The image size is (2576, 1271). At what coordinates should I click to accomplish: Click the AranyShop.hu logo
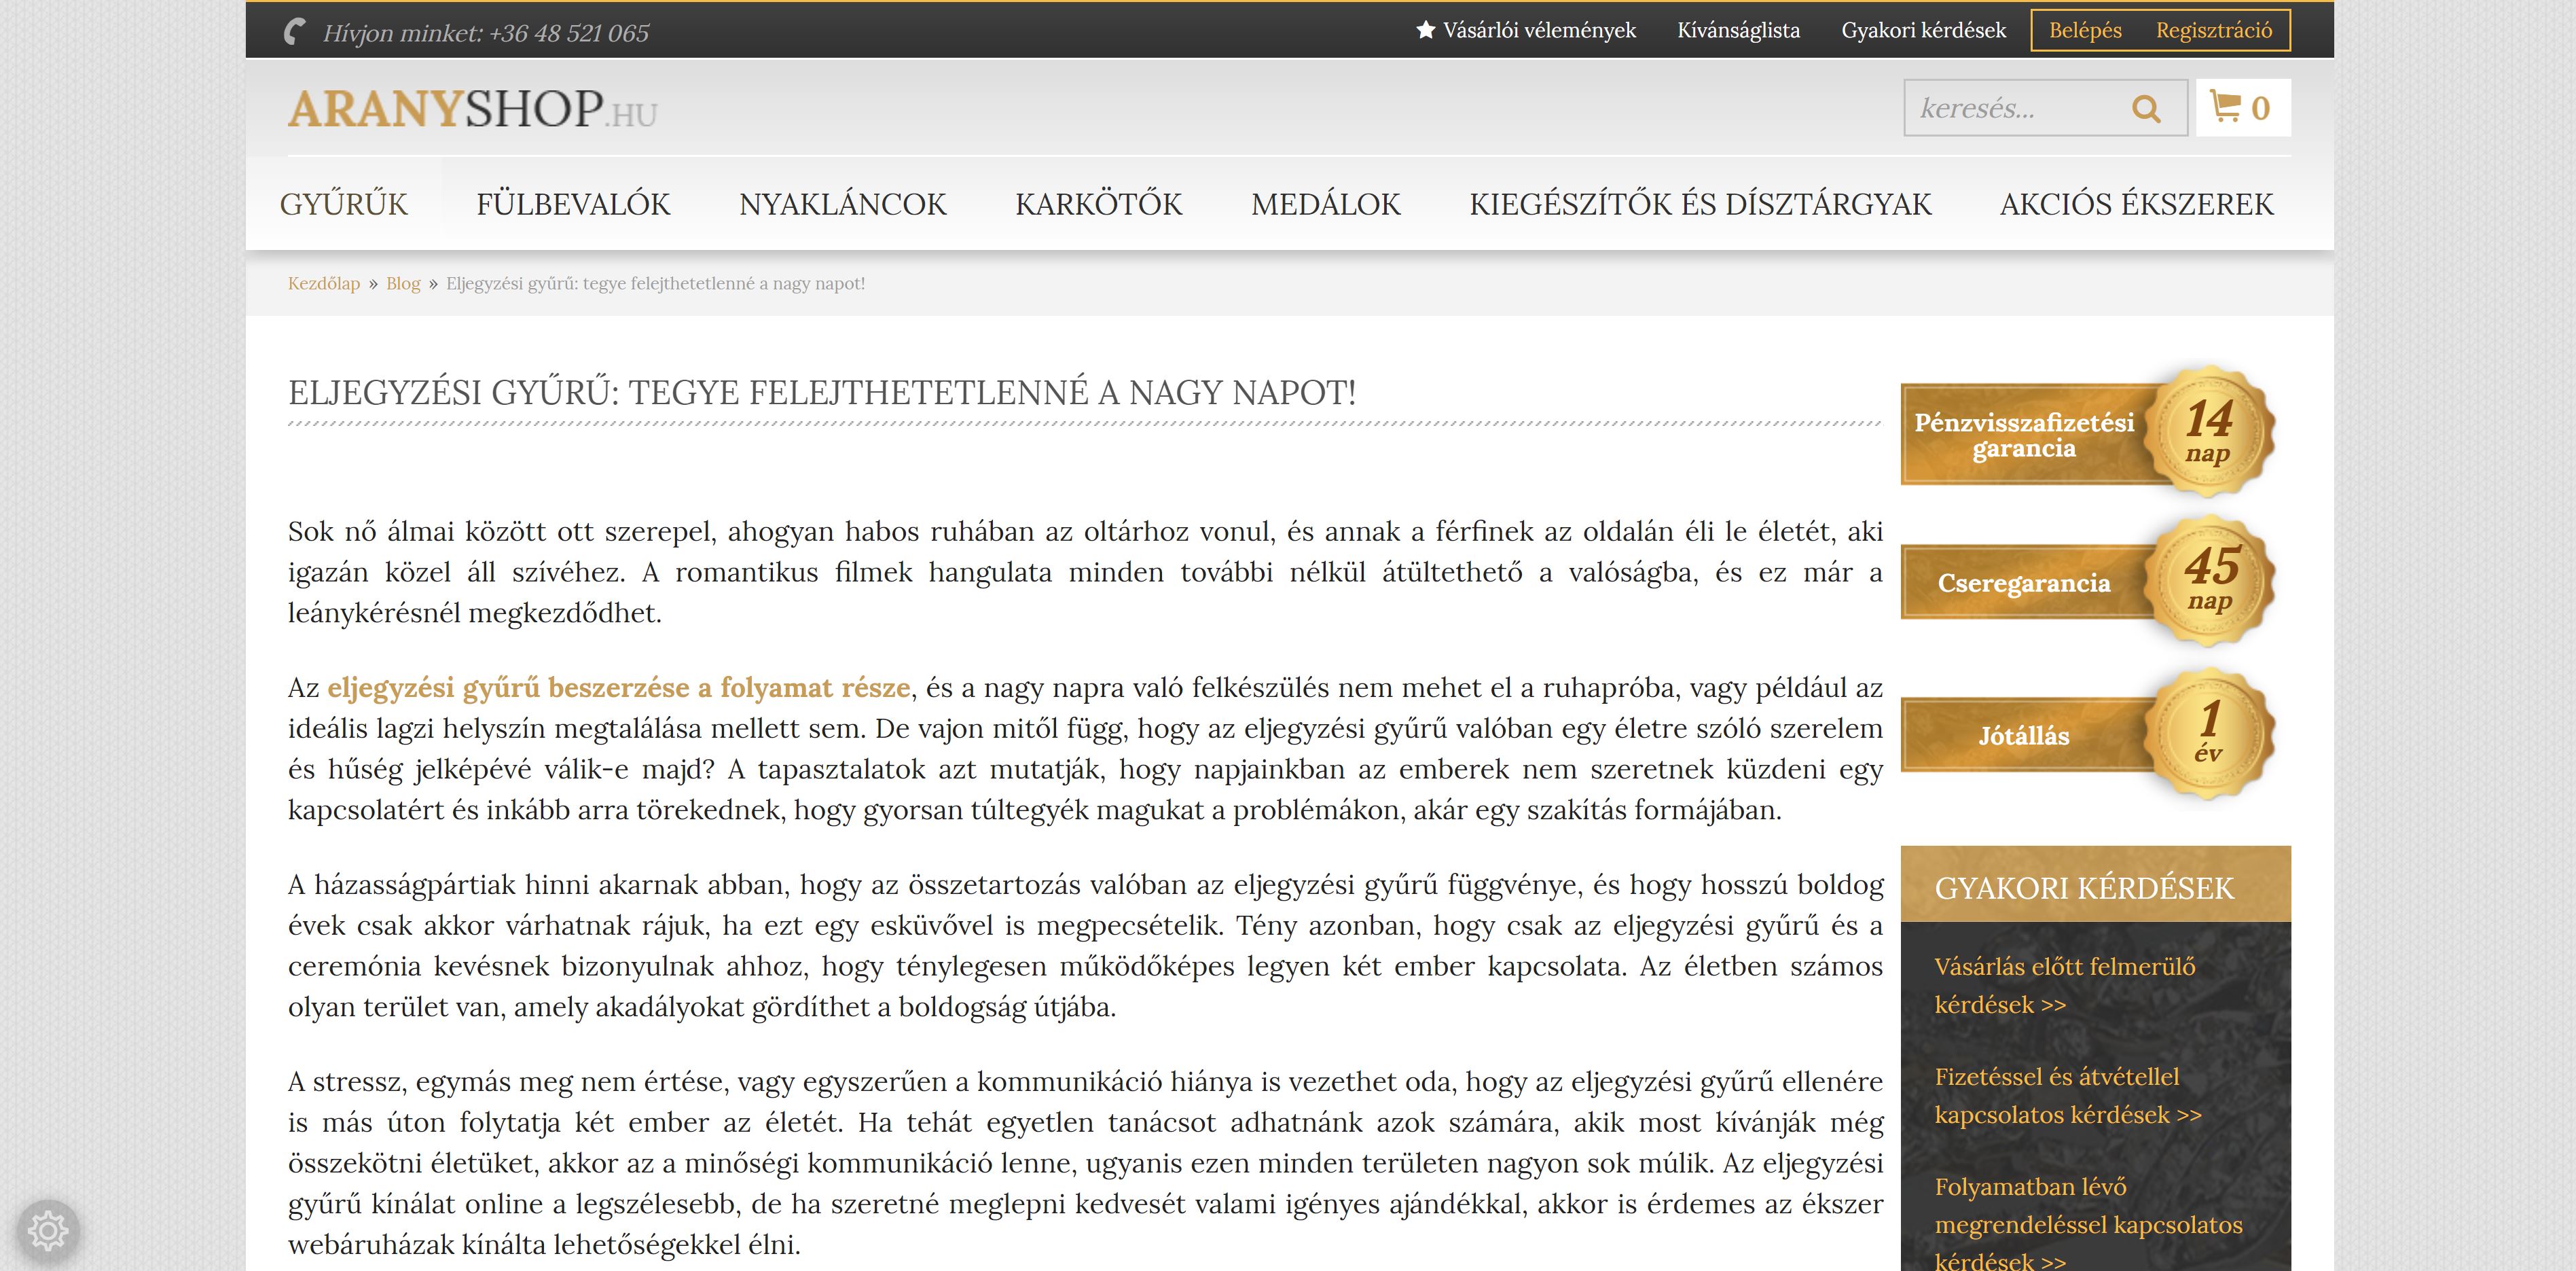tap(472, 109)
